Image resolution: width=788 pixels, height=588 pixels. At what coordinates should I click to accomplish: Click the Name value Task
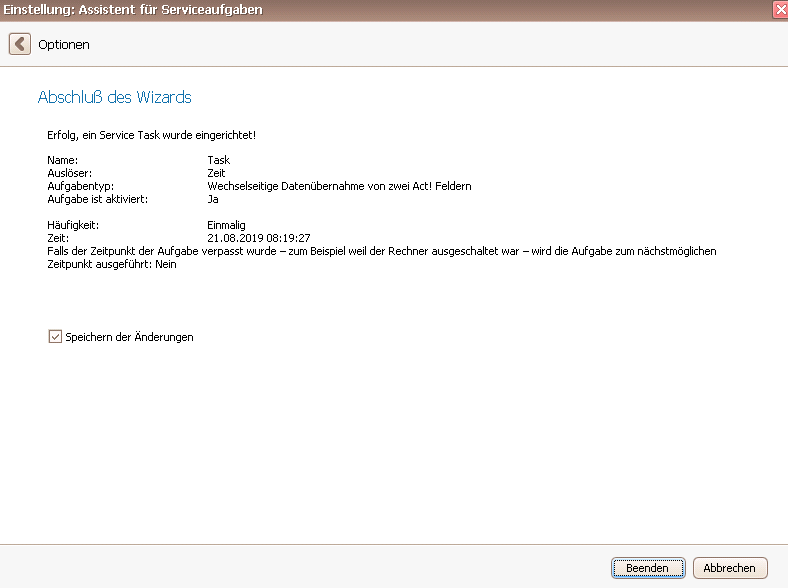tap(219, 160)
